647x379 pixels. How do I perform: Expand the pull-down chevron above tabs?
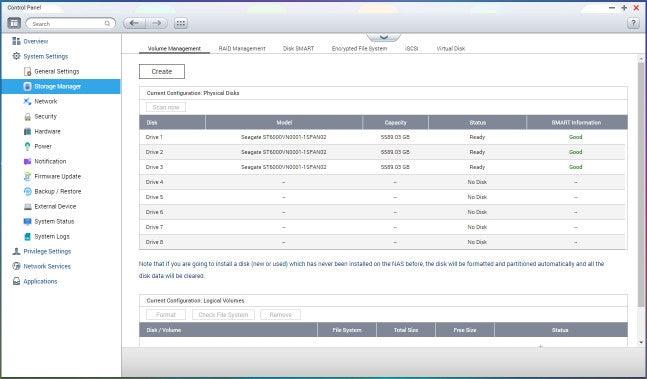[x=383, y=37]
